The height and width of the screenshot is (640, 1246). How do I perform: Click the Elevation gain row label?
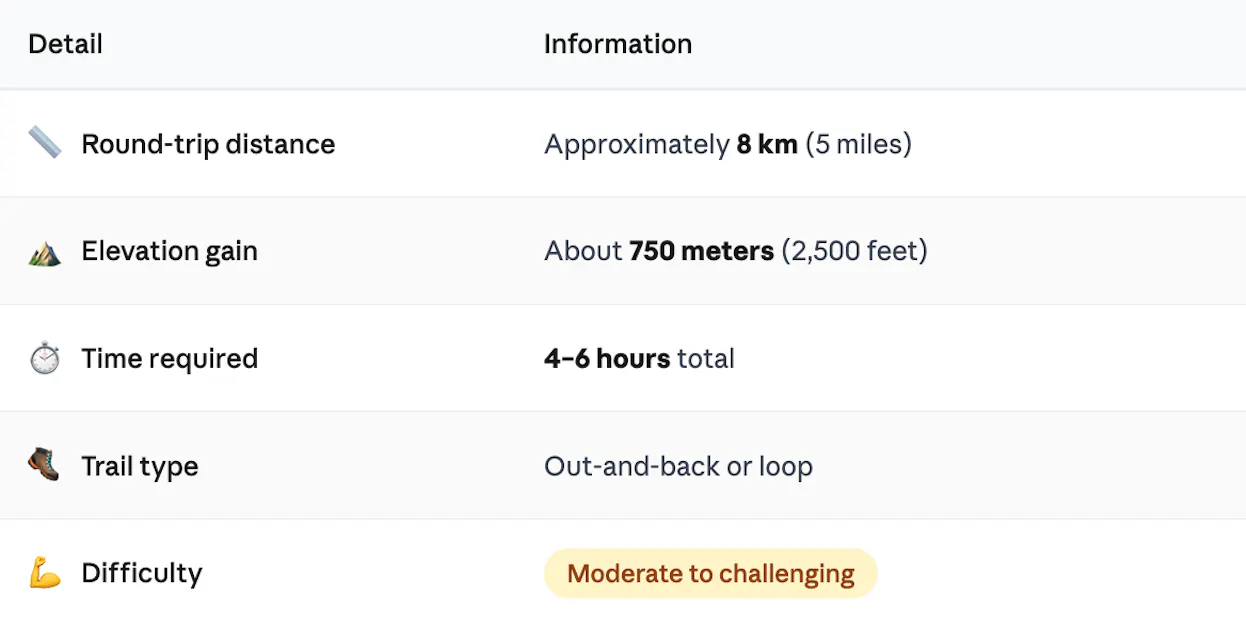click(169, 251)
